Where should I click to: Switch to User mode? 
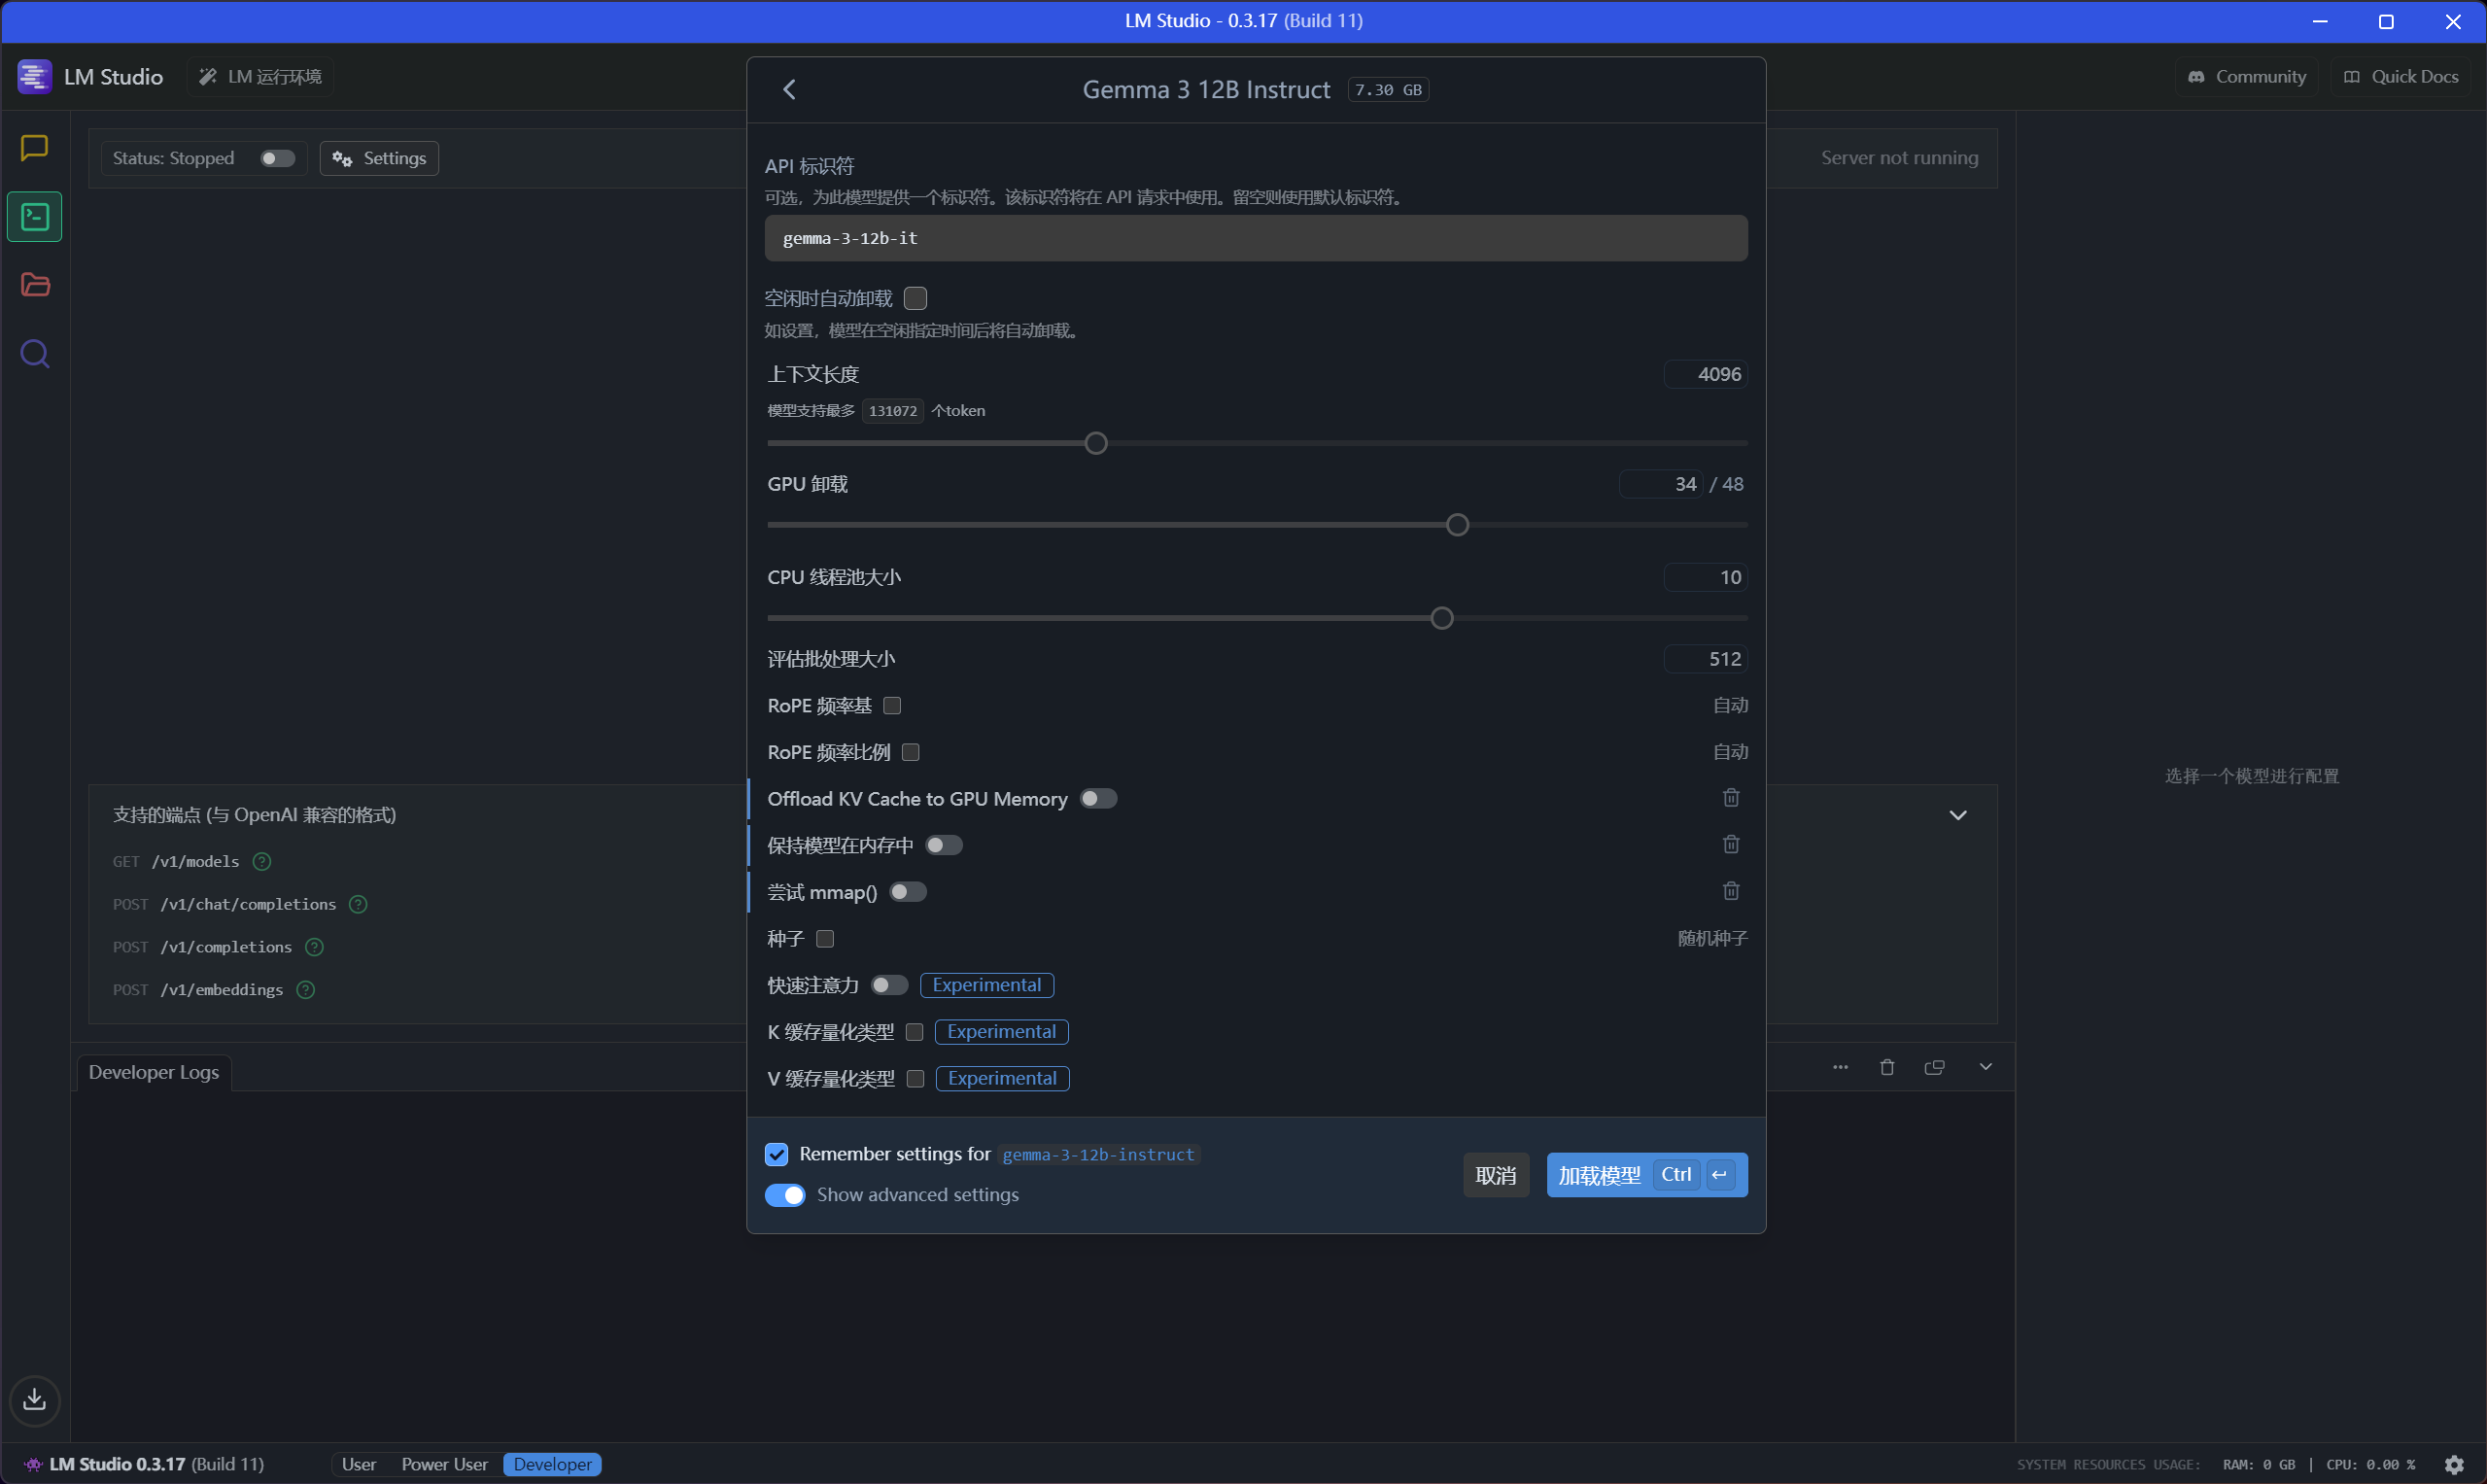pyautogui.click(x=359, y=1464)
